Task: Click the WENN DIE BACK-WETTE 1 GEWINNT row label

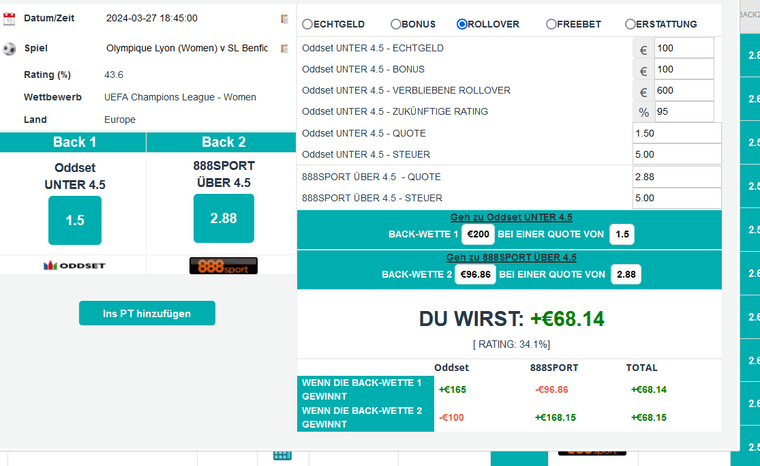Action: tap(365, 389)
